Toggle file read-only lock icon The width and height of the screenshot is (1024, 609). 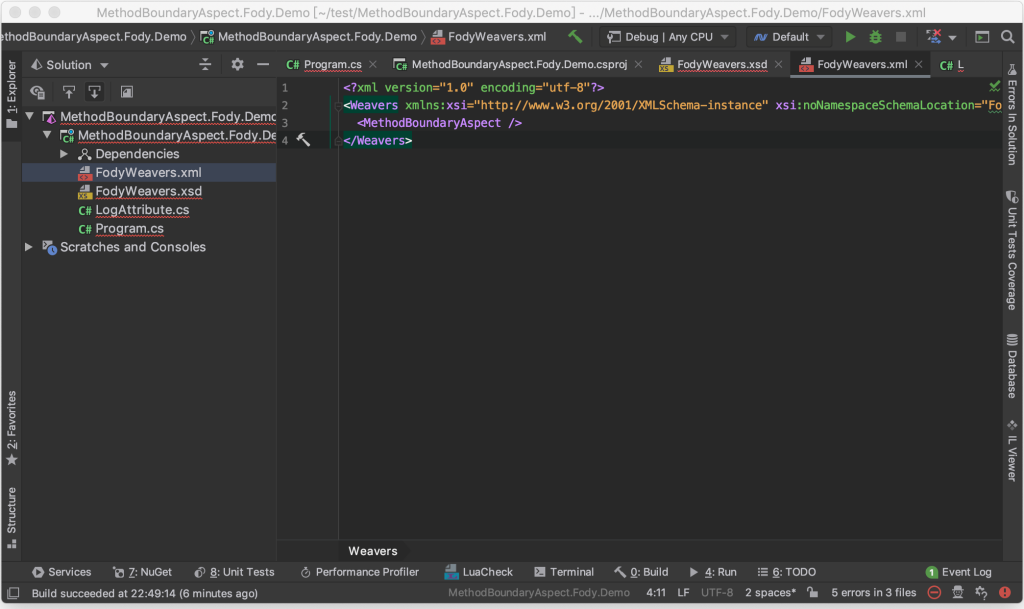point(812,593)
